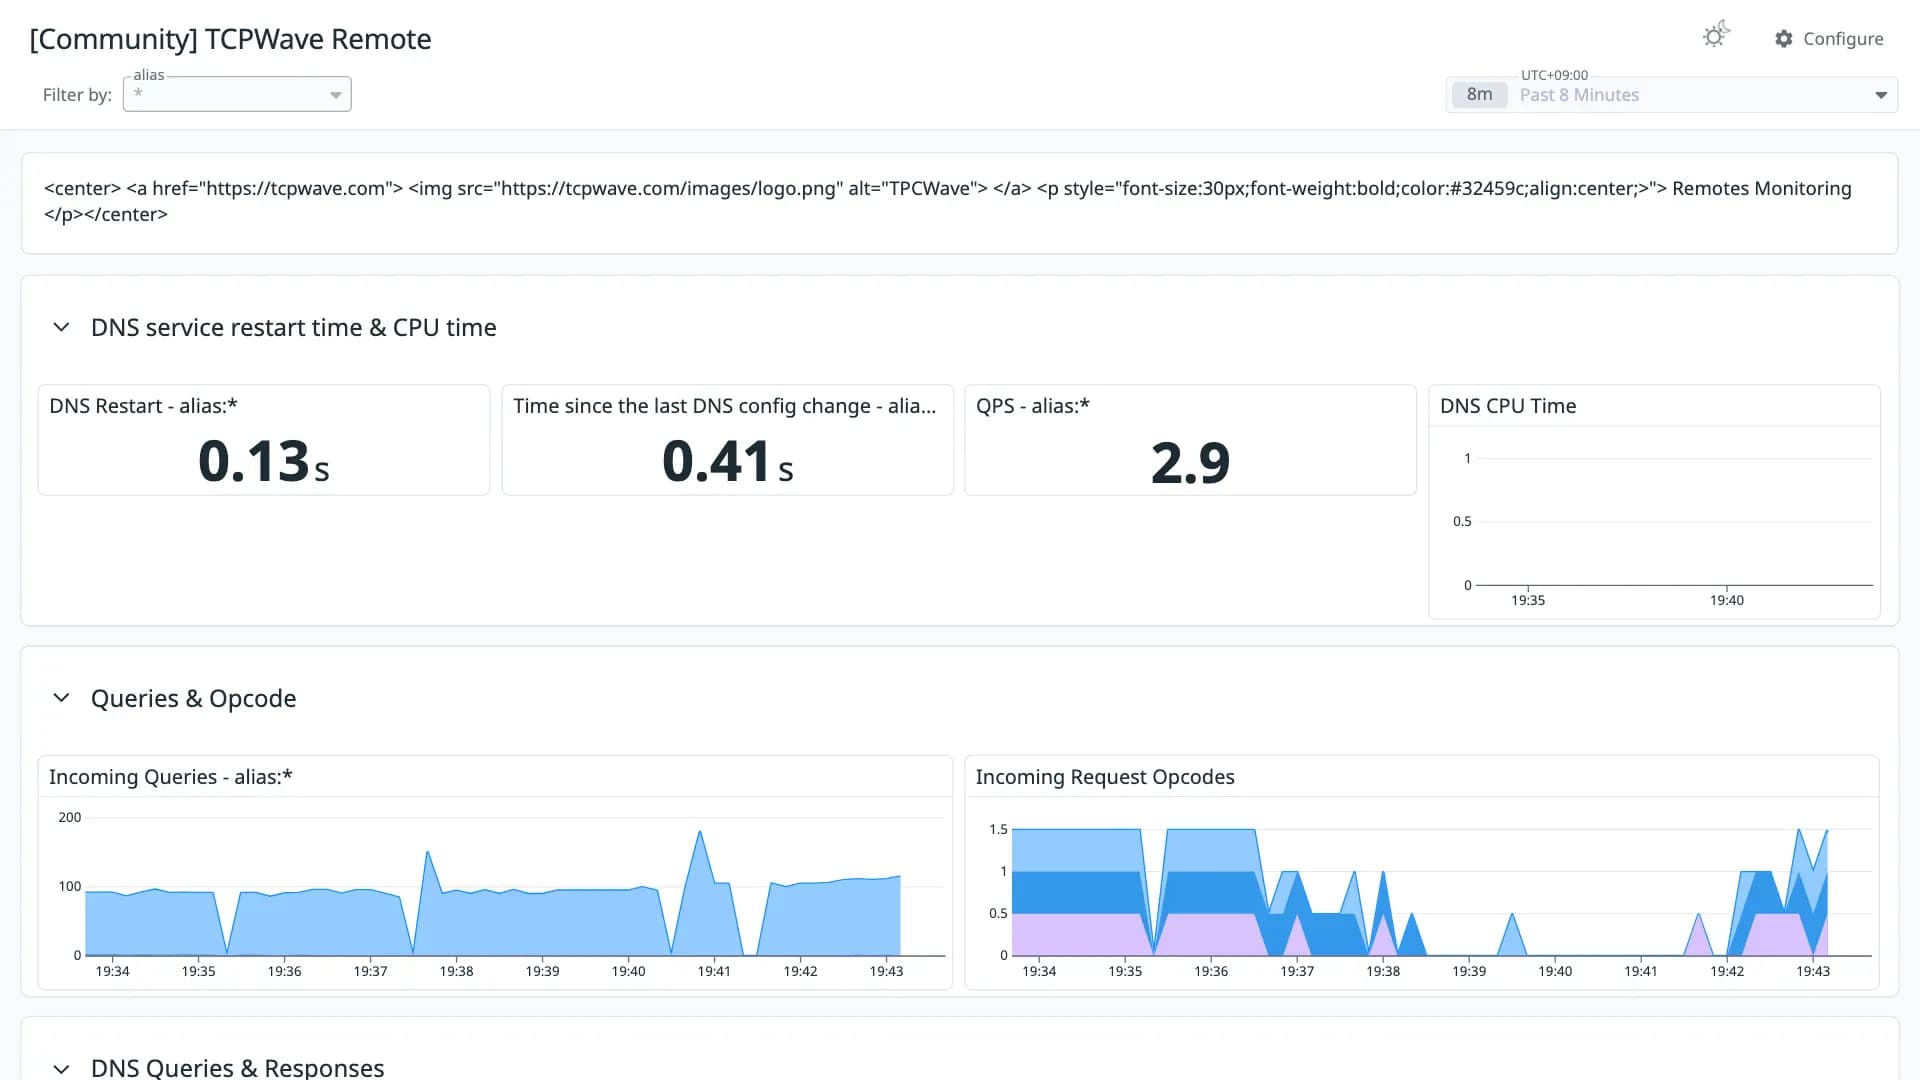
Task: Click the Remotes Monitoring HTML note widget
Action: click(x=959, y=203)
